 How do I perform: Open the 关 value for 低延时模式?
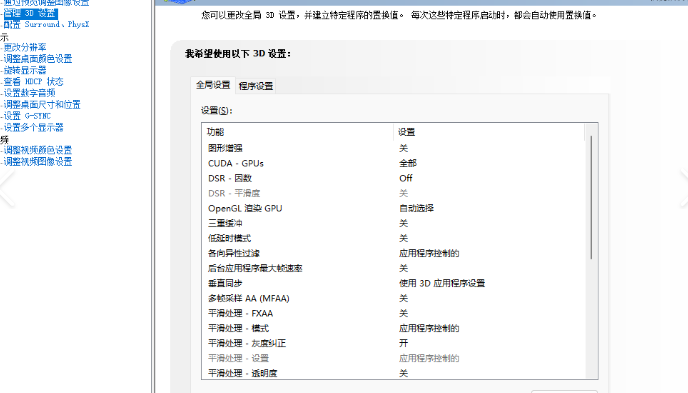(404, 238)
